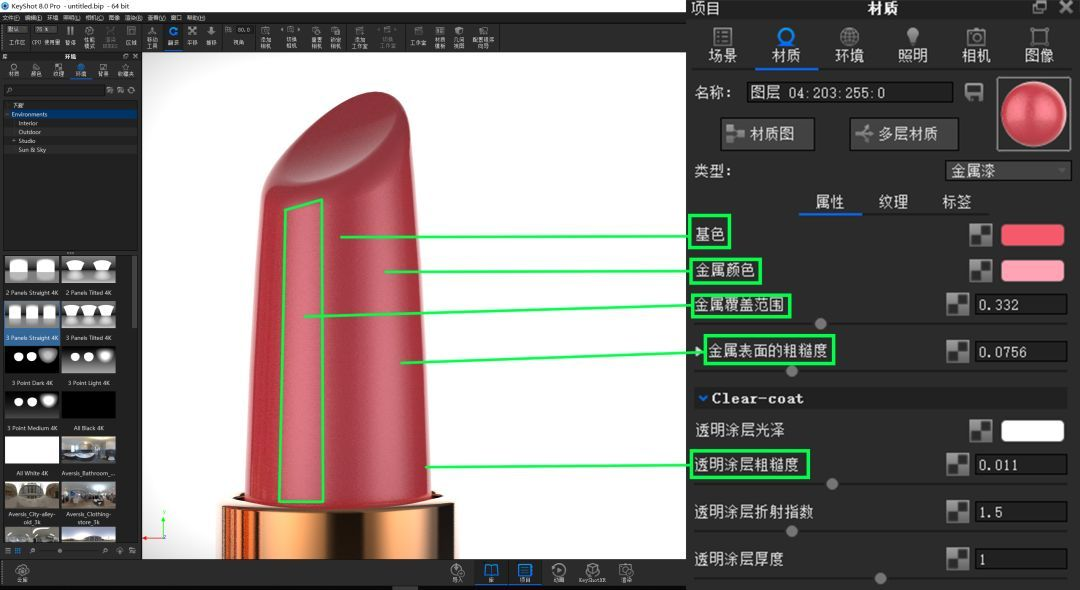Image resolution: width=1080 pixels, height=590 pixels.
Task: Click the 动画 (Animation) icon in bottom bar
Action: (x=558, y=571)
